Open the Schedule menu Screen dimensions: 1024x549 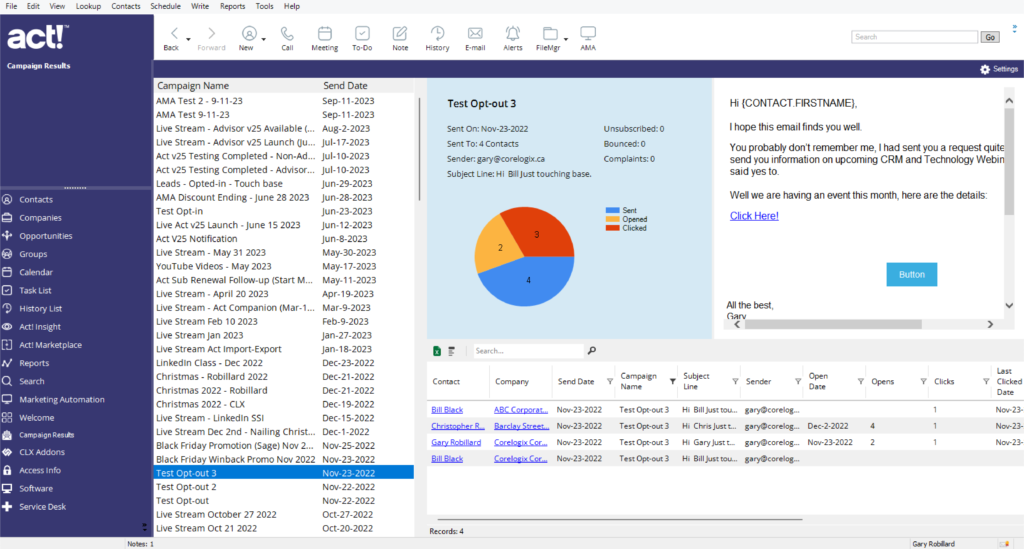[x=165, y=6]
